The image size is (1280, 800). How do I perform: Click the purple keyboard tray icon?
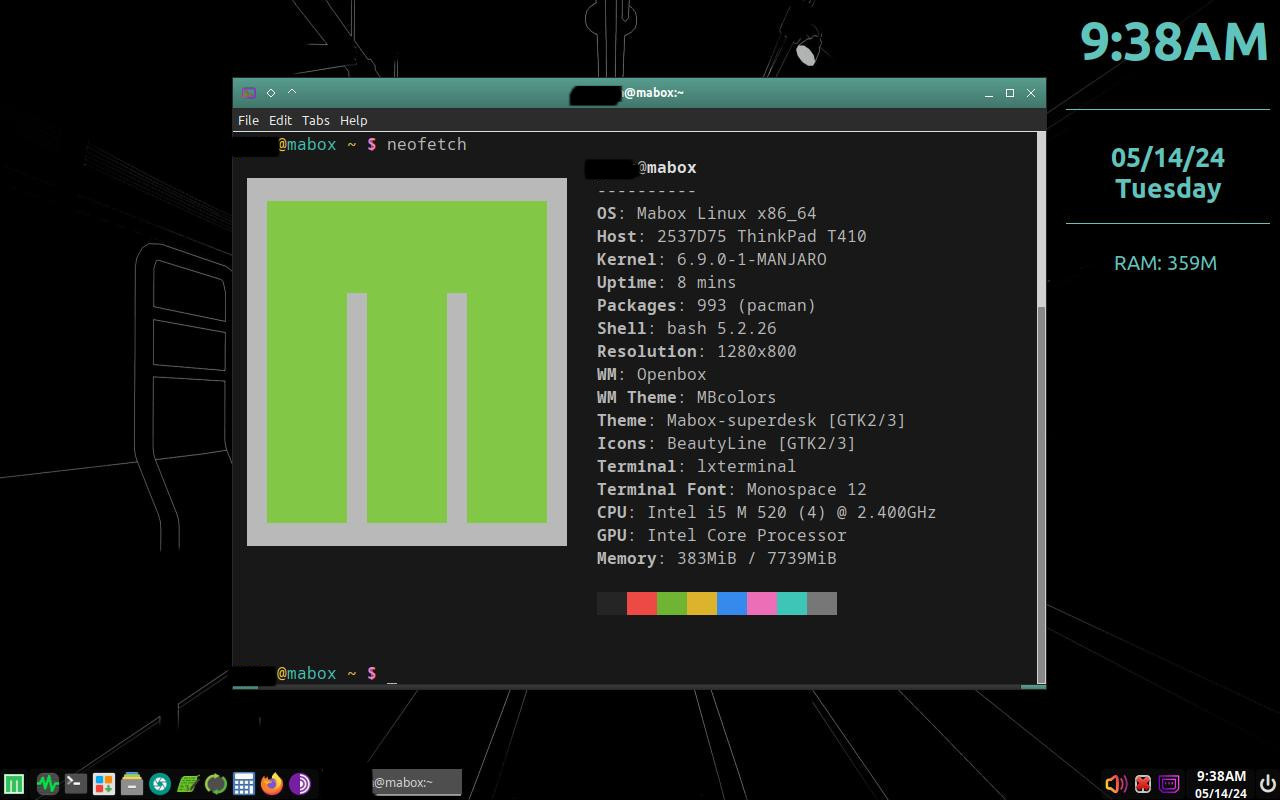tap(1168, 783)
